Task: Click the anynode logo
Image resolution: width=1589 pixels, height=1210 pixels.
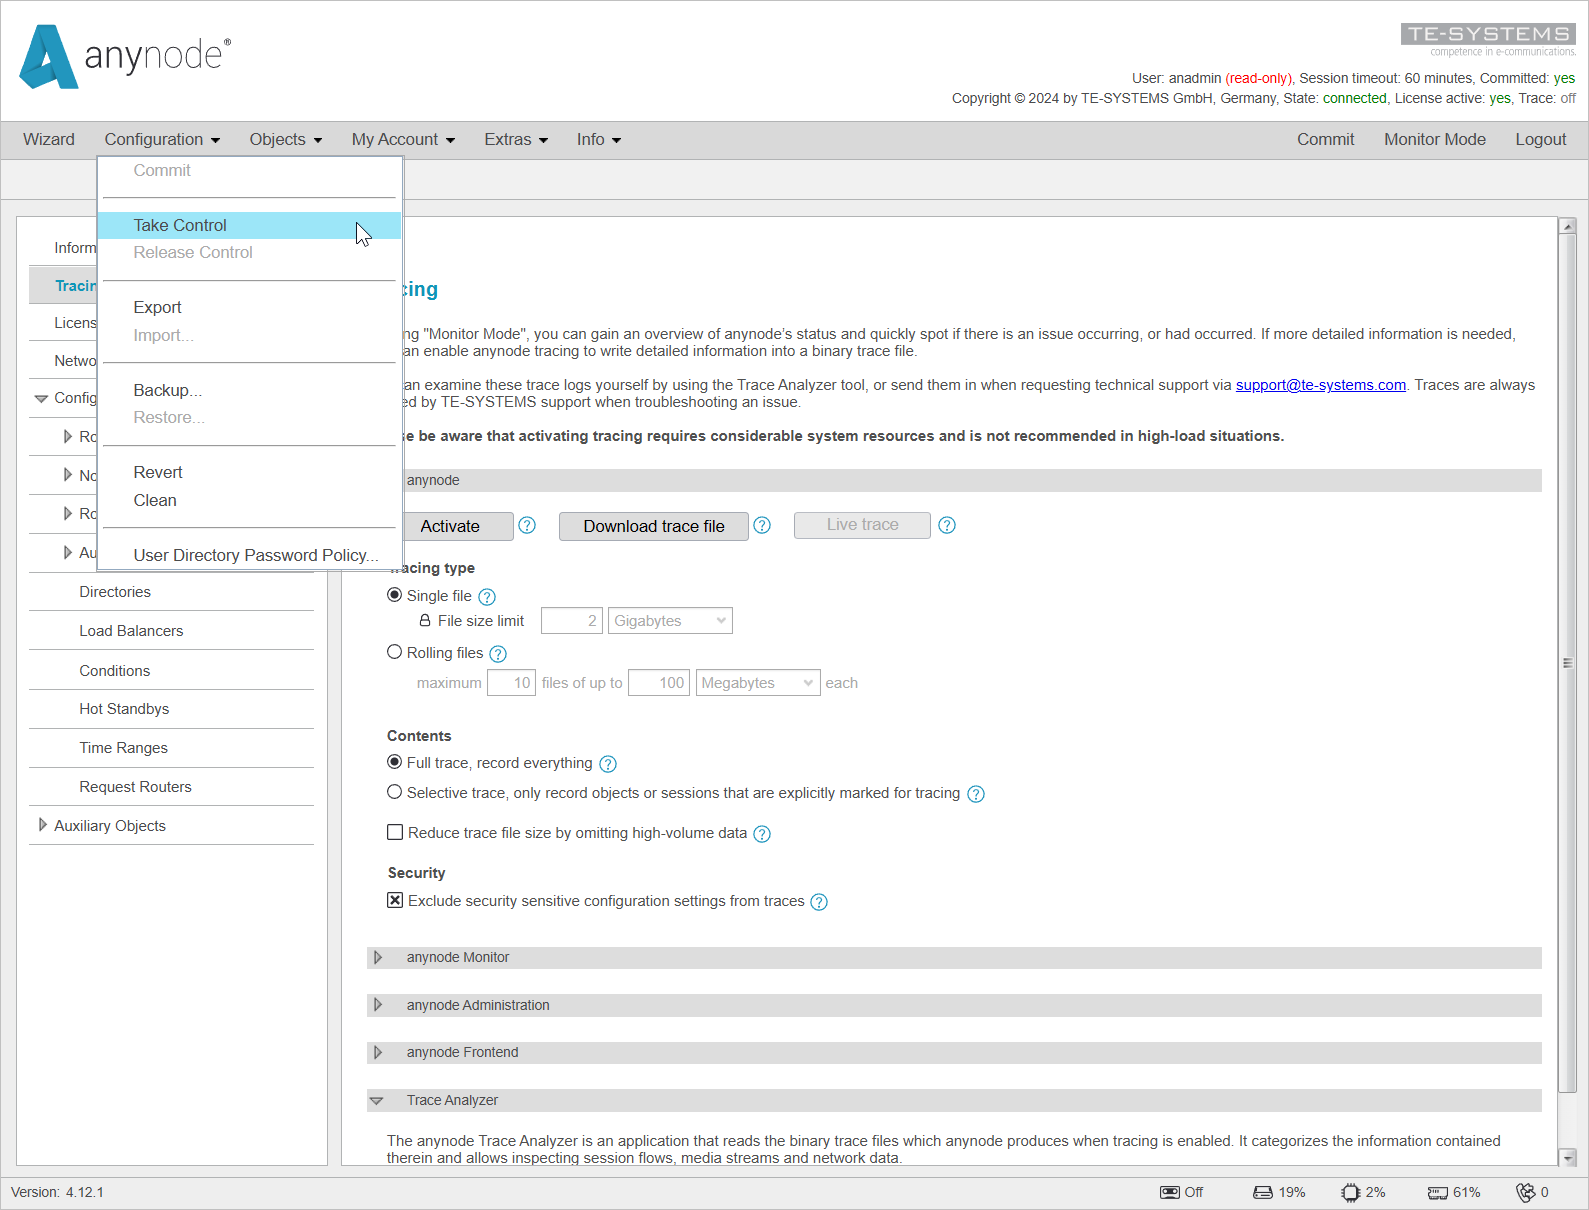Action: [125, 57]
